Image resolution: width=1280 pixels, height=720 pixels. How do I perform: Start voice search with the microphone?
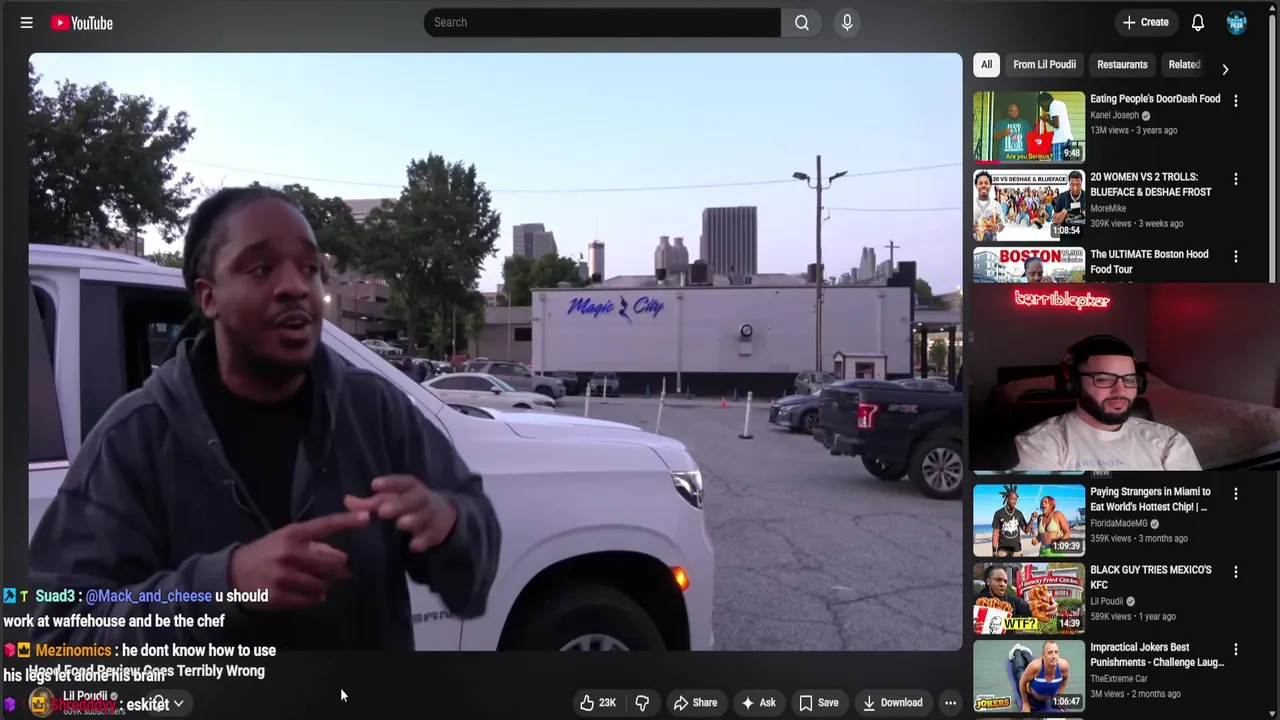click(847, 22)
